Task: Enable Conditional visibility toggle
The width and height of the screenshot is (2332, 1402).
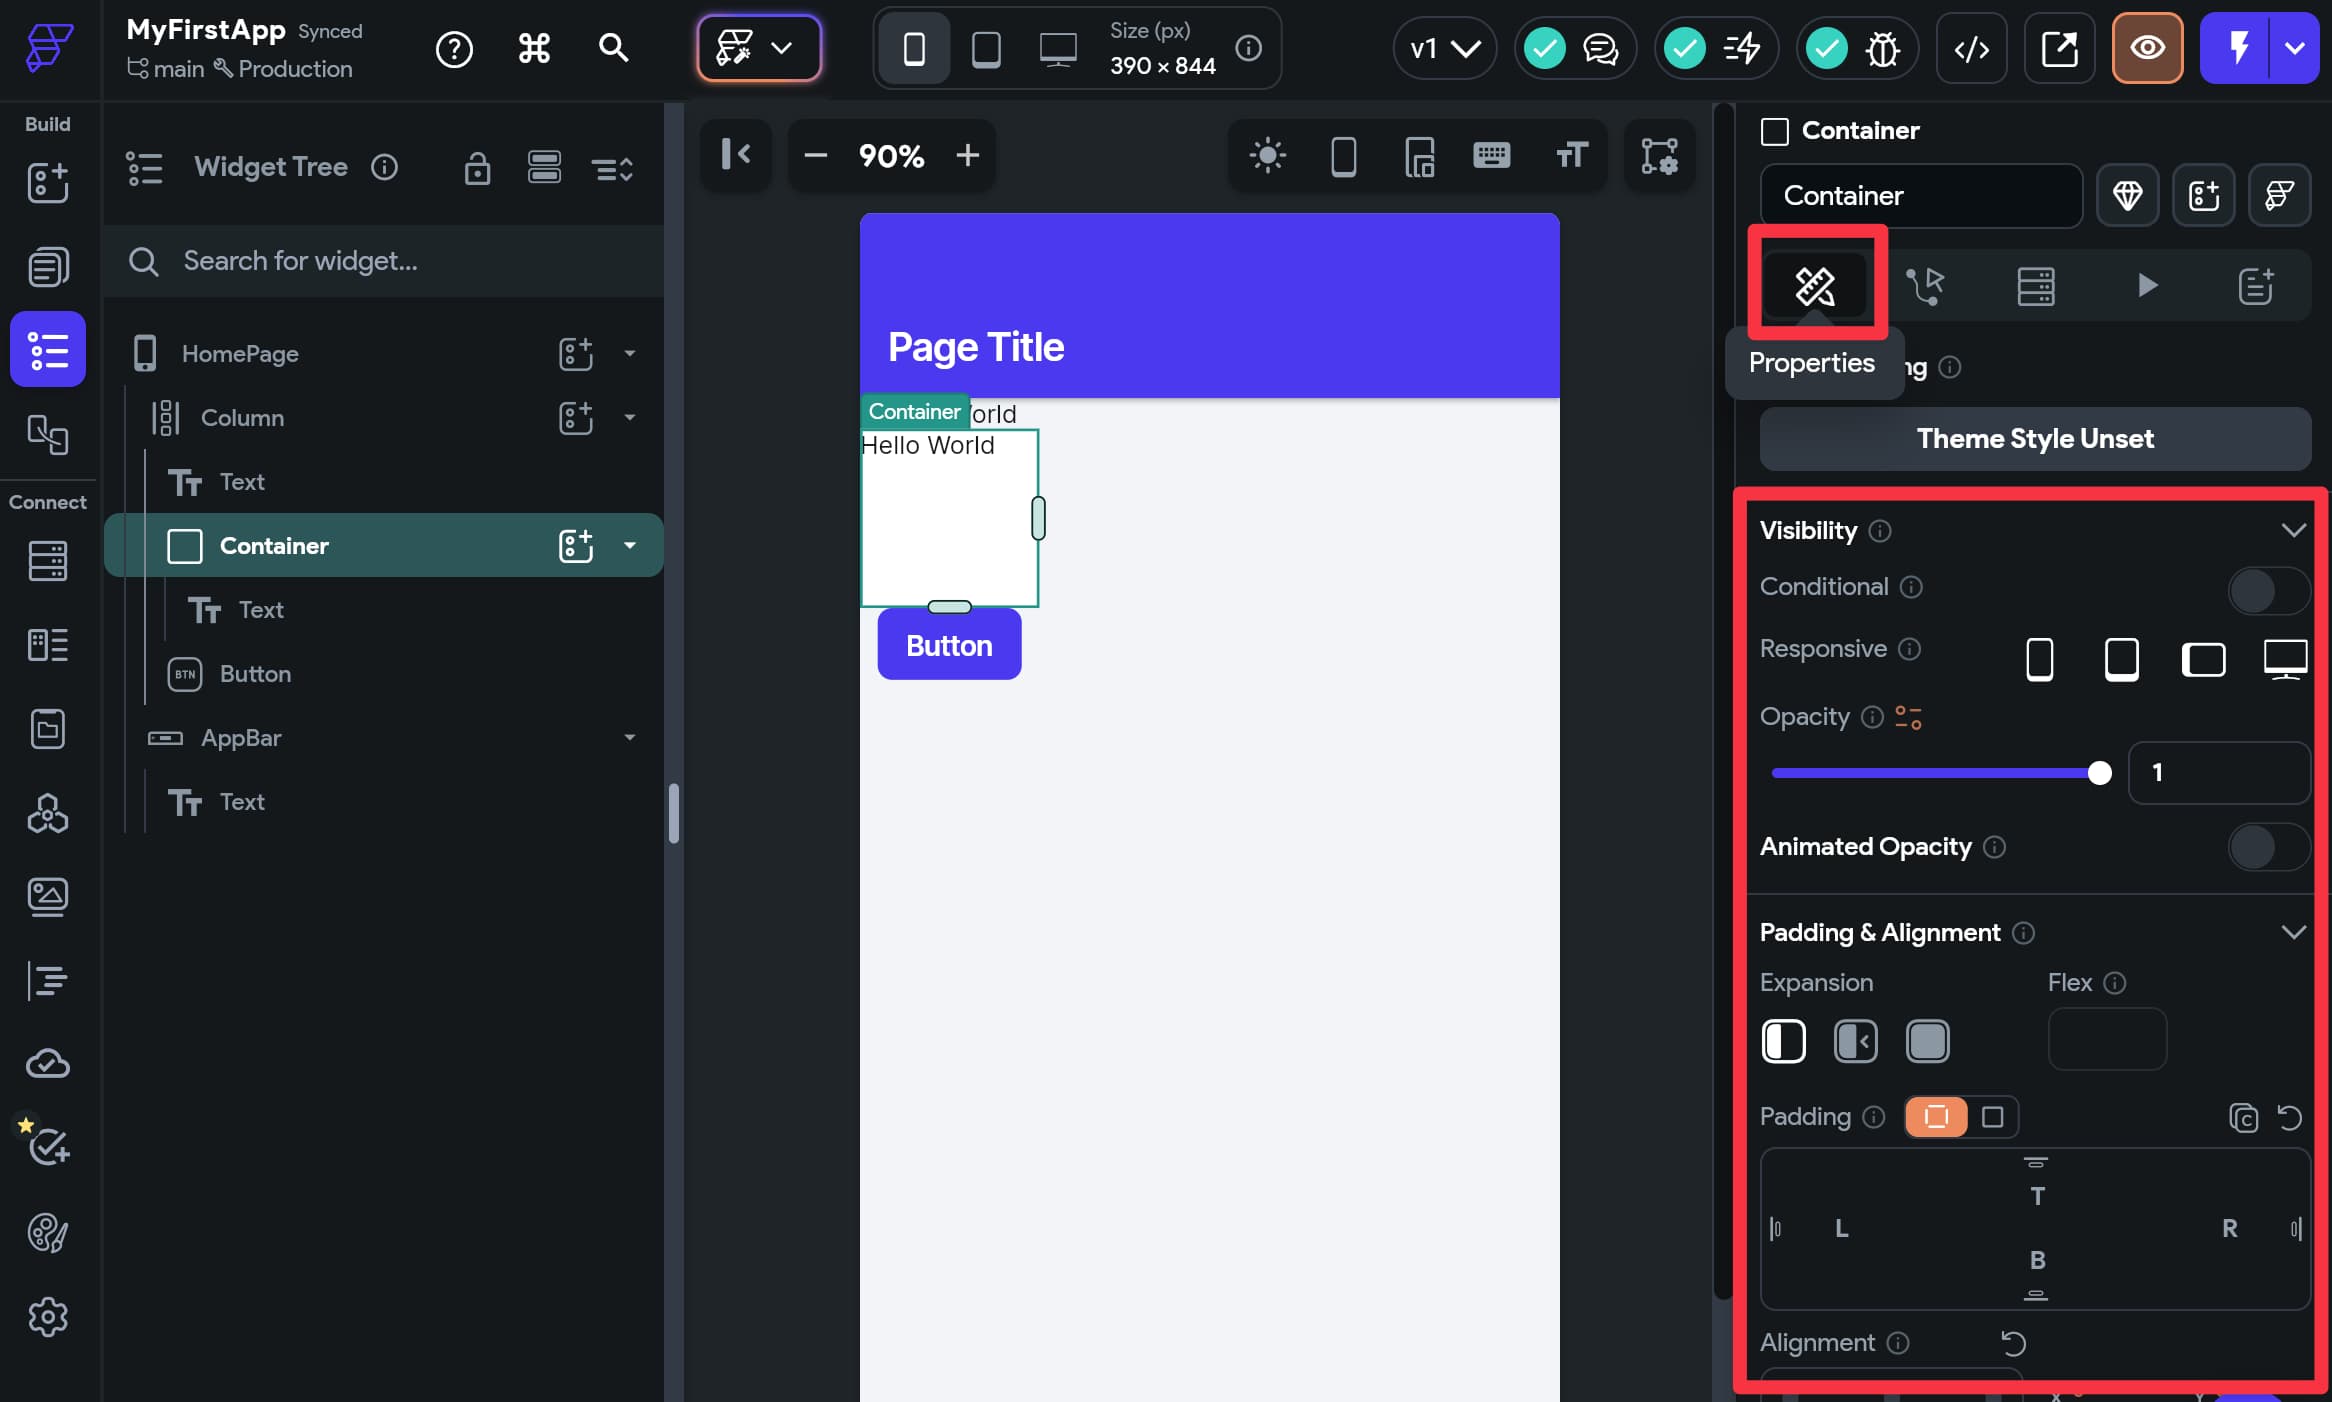Action: (2268, 591)
